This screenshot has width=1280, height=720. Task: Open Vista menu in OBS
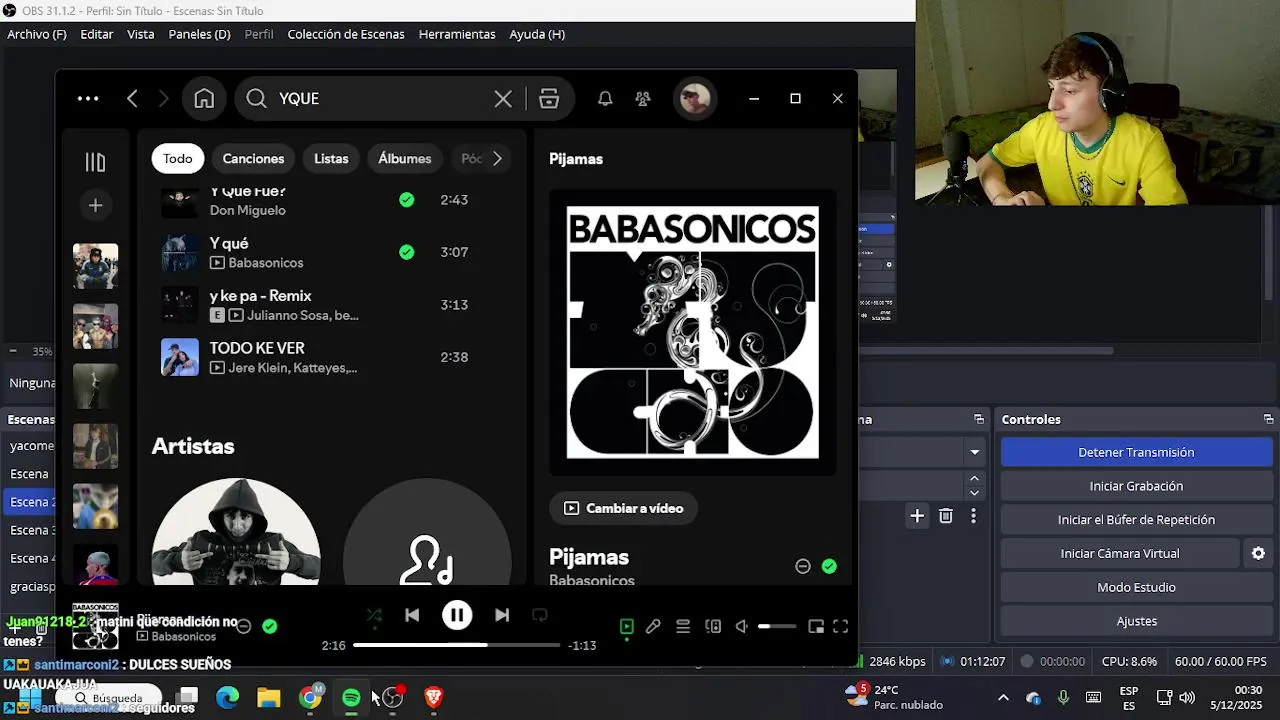point(141,34)
